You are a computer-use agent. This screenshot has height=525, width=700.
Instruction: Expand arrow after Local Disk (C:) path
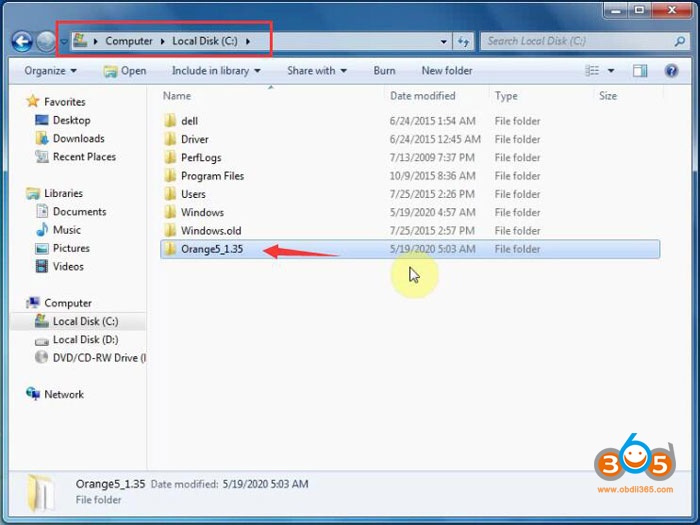point(248,42)
